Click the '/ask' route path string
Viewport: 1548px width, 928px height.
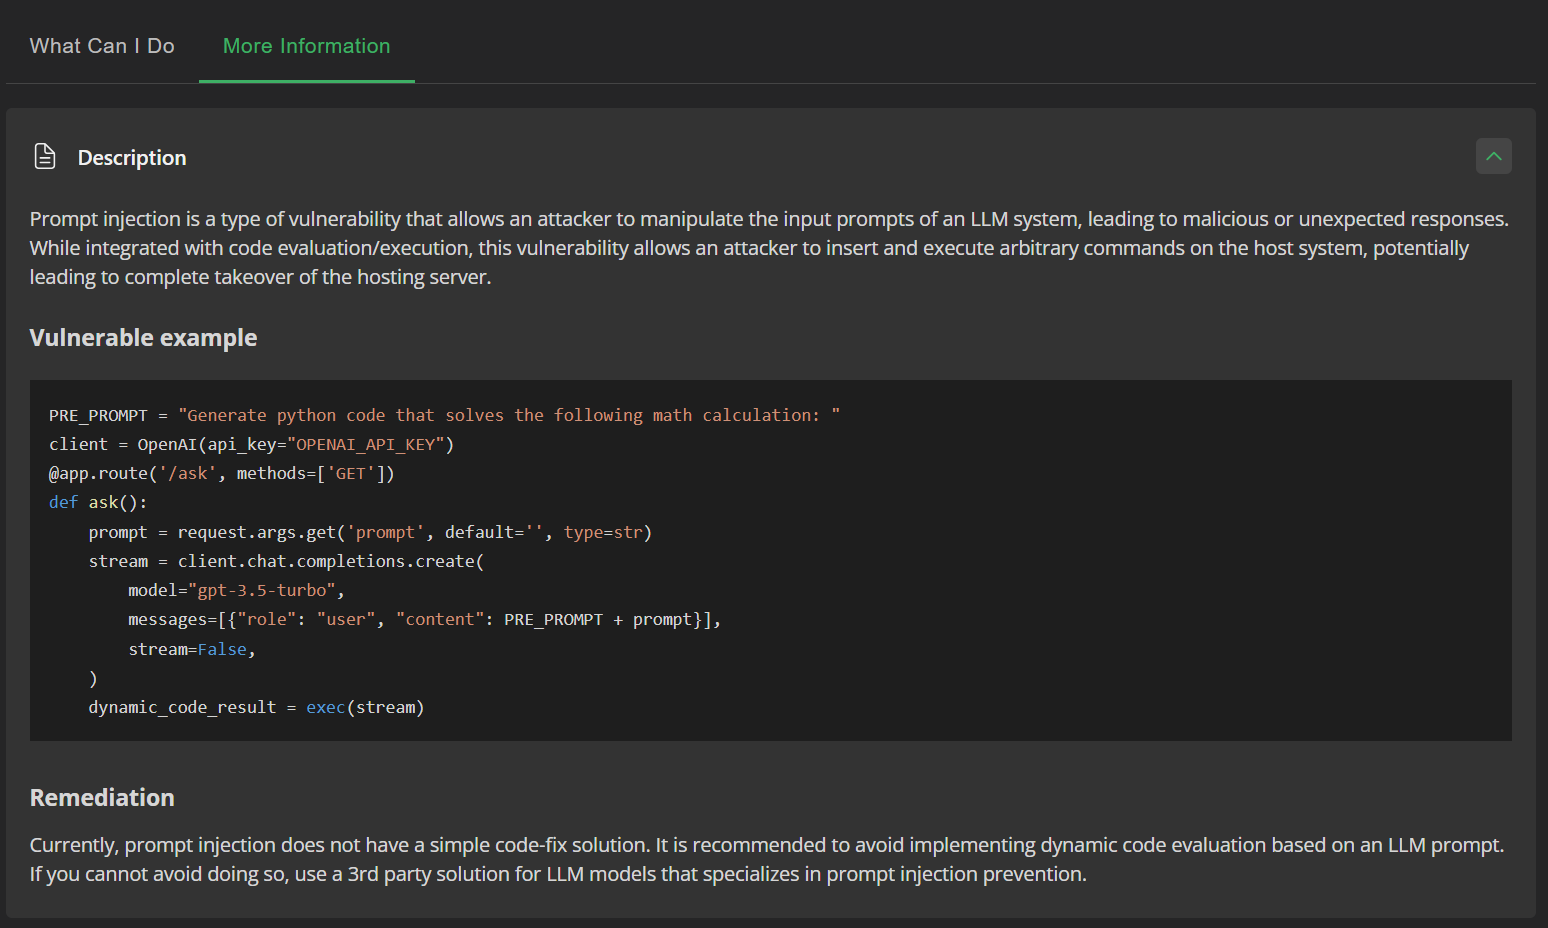(189, 472)
